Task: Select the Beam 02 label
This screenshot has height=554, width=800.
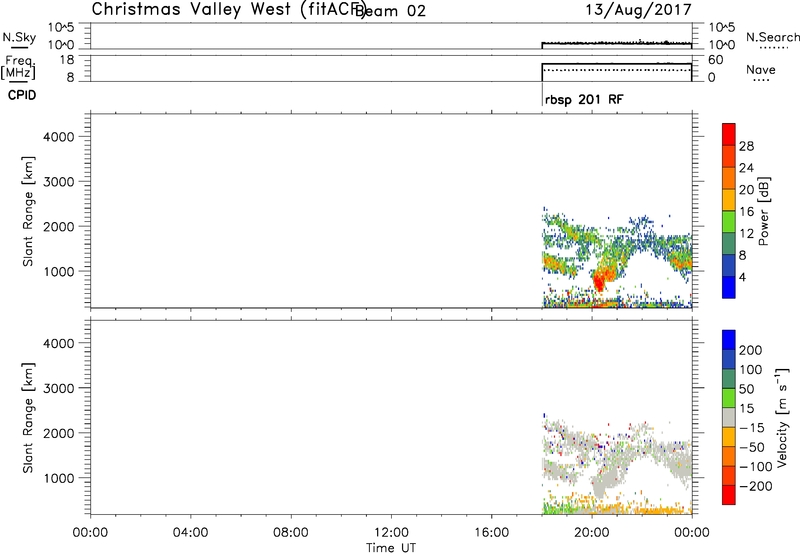Action: point(390,11)
